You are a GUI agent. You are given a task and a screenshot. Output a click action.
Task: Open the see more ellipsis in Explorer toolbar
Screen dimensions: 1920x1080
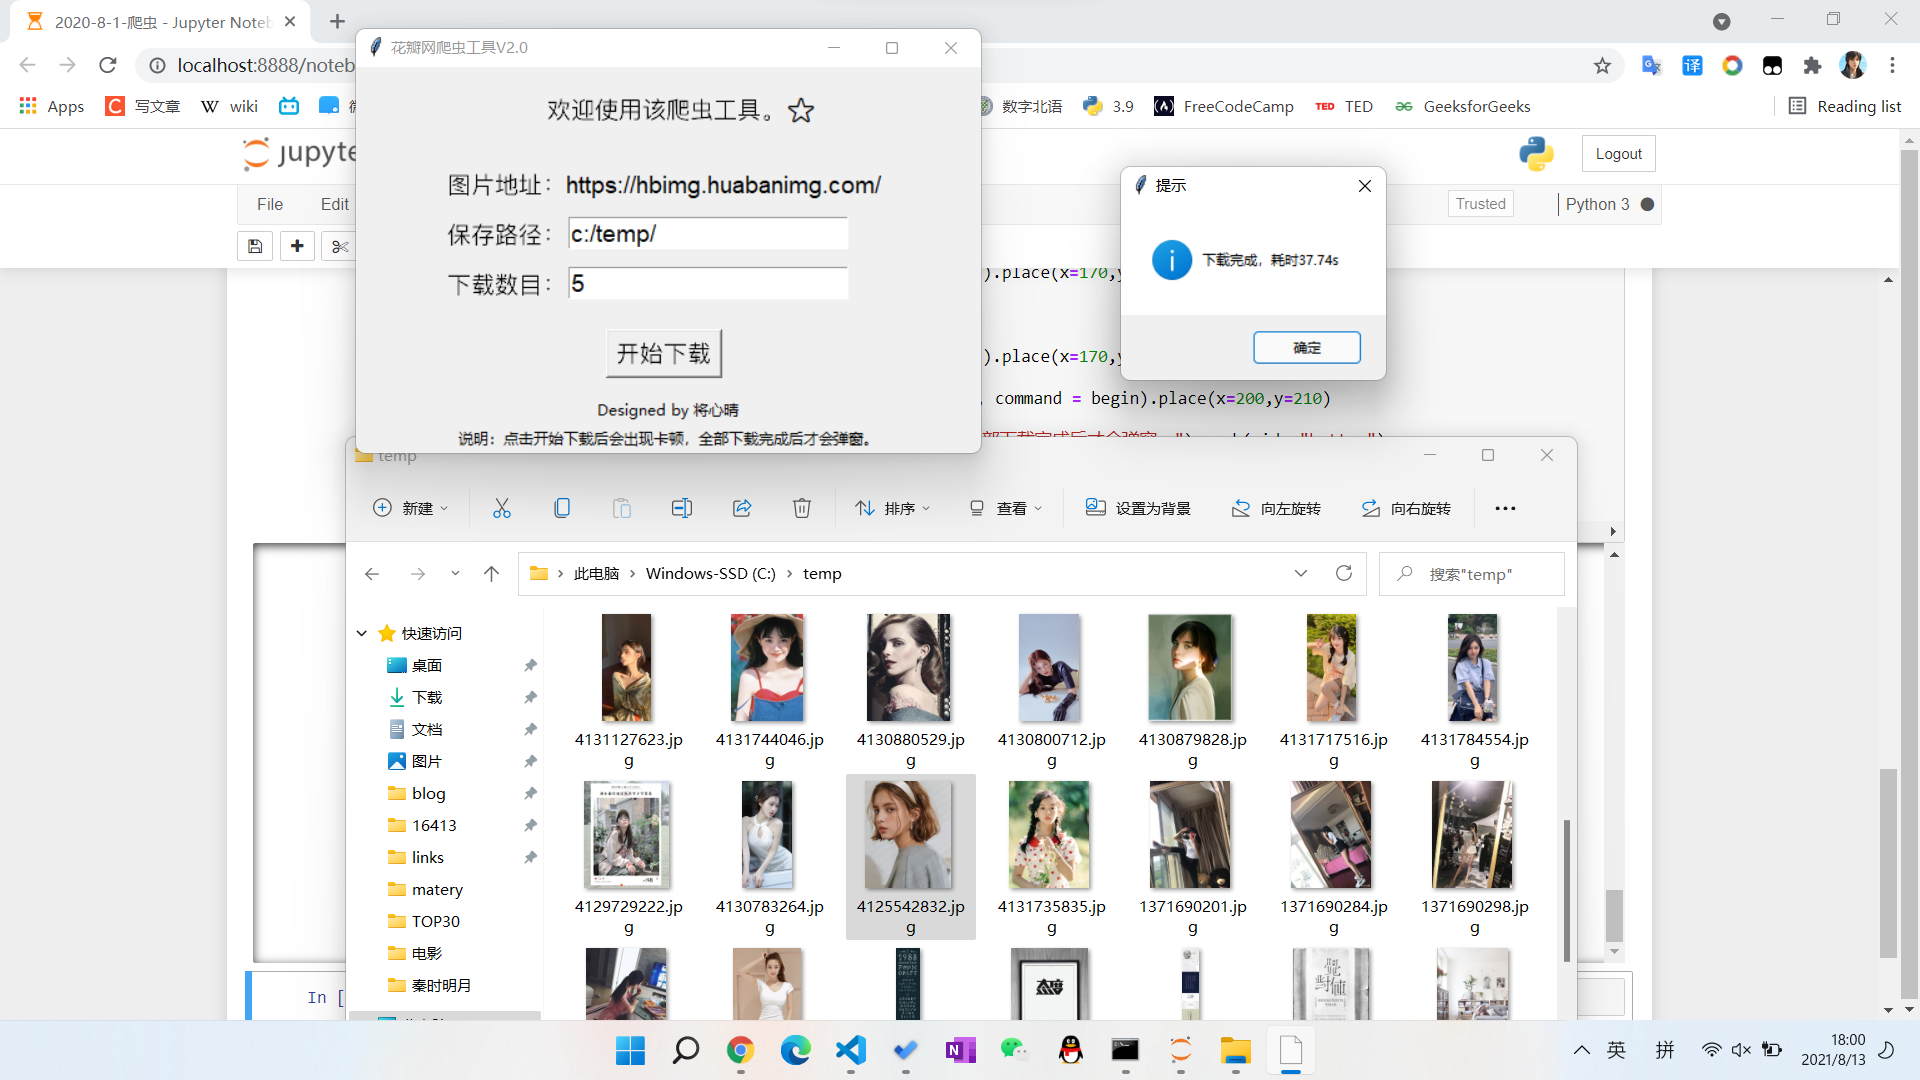[x=1505, y=508]
